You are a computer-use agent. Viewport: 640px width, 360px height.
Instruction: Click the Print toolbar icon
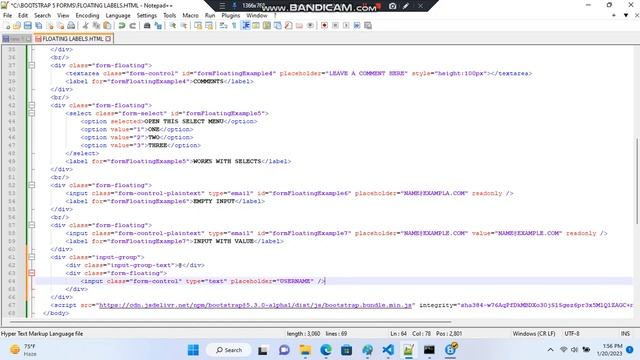(71, 25)
